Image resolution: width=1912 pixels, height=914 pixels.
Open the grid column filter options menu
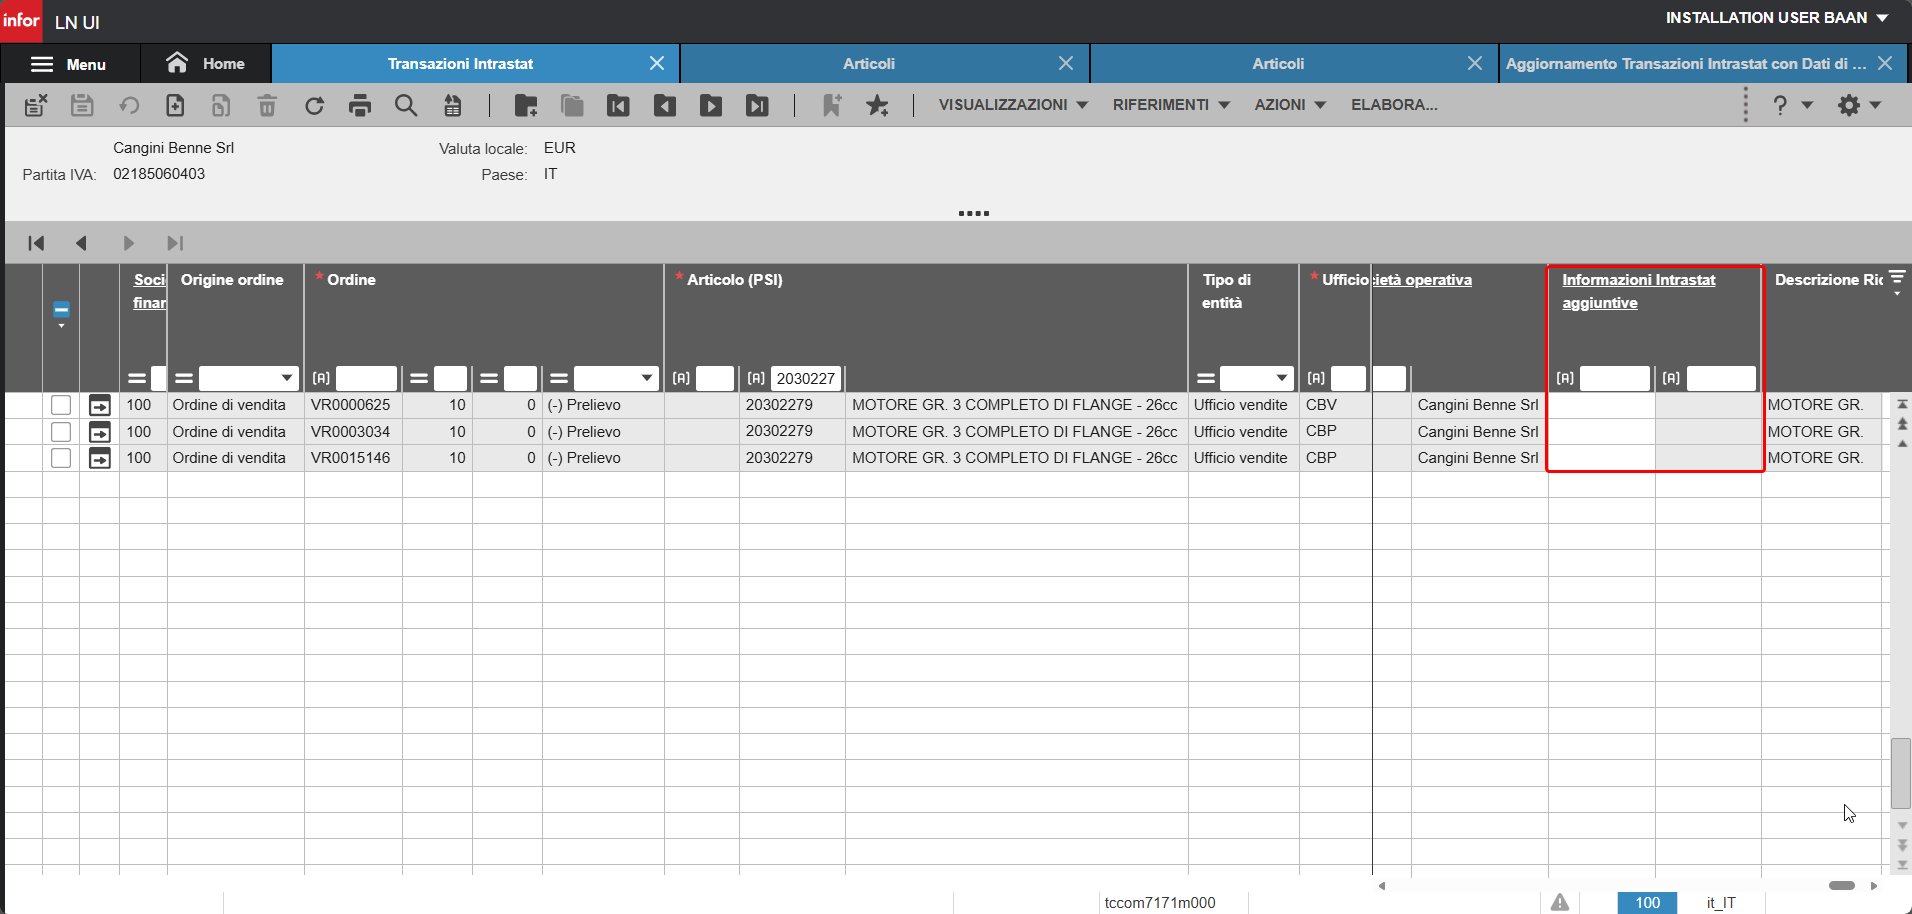(x=1897, y=283)
